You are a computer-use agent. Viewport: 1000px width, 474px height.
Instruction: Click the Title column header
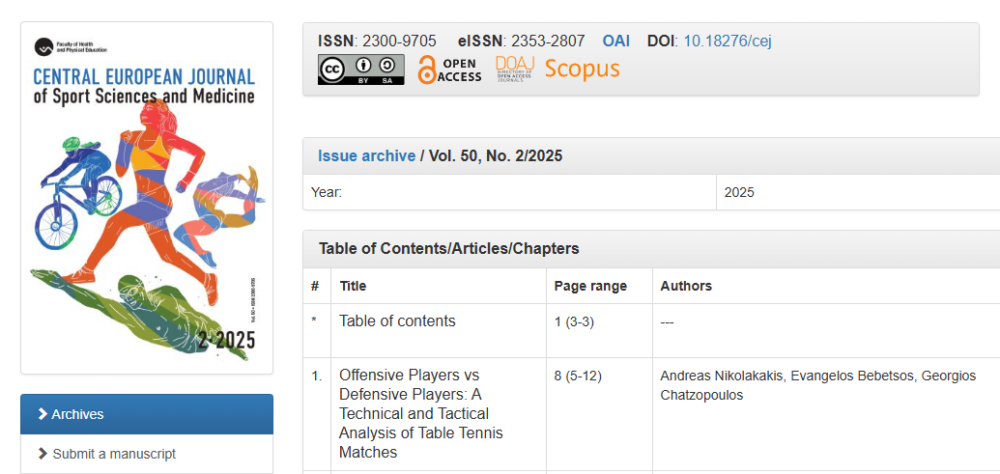[353, 286]
